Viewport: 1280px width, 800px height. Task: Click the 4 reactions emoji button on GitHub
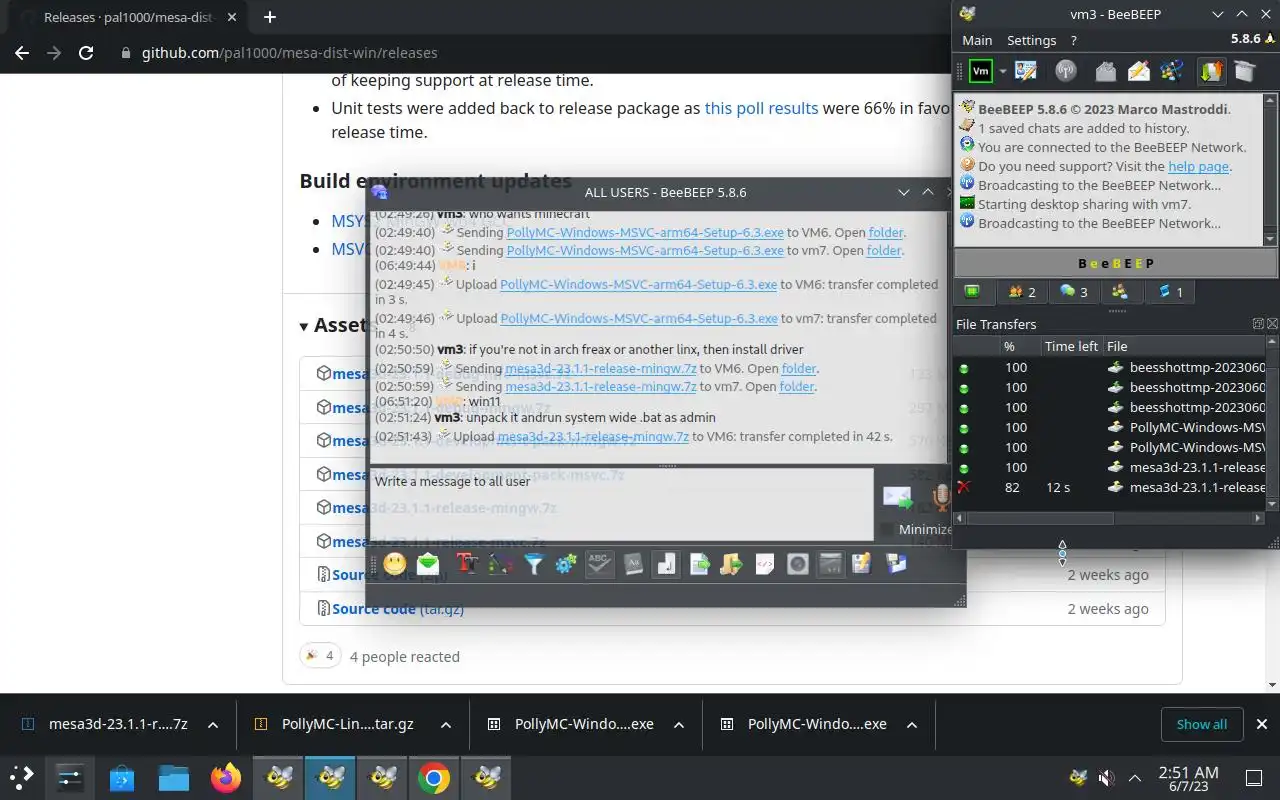pyautogui.click(x=320, y=656)
